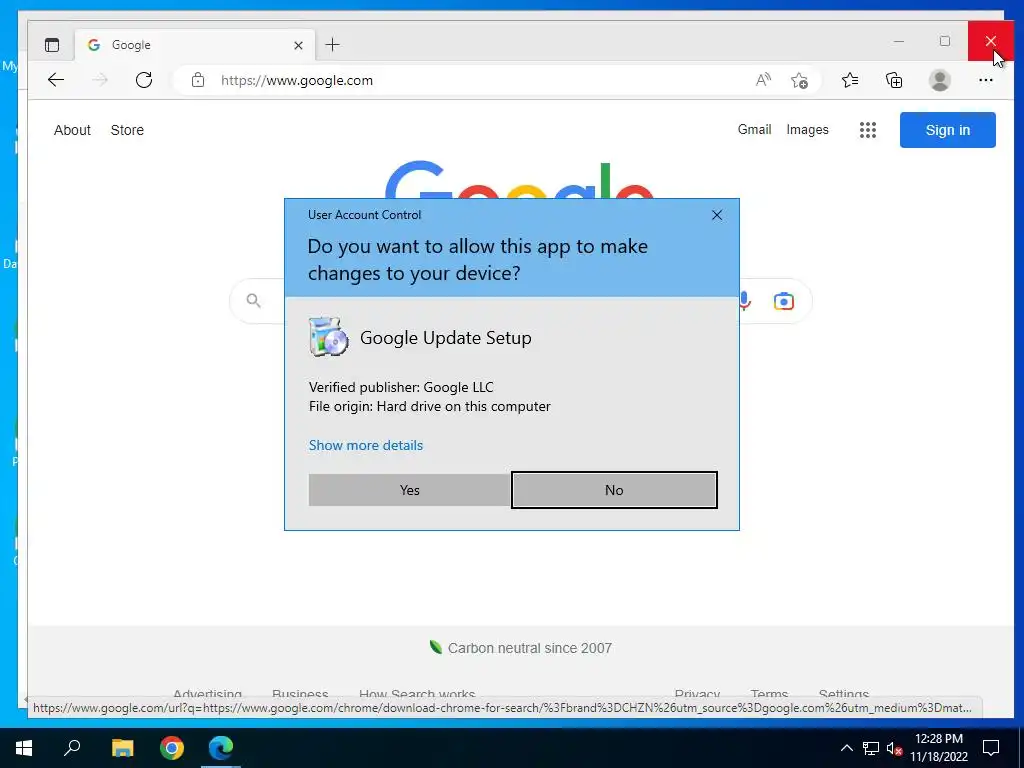Open Read aloud icon in address bar

763,80
